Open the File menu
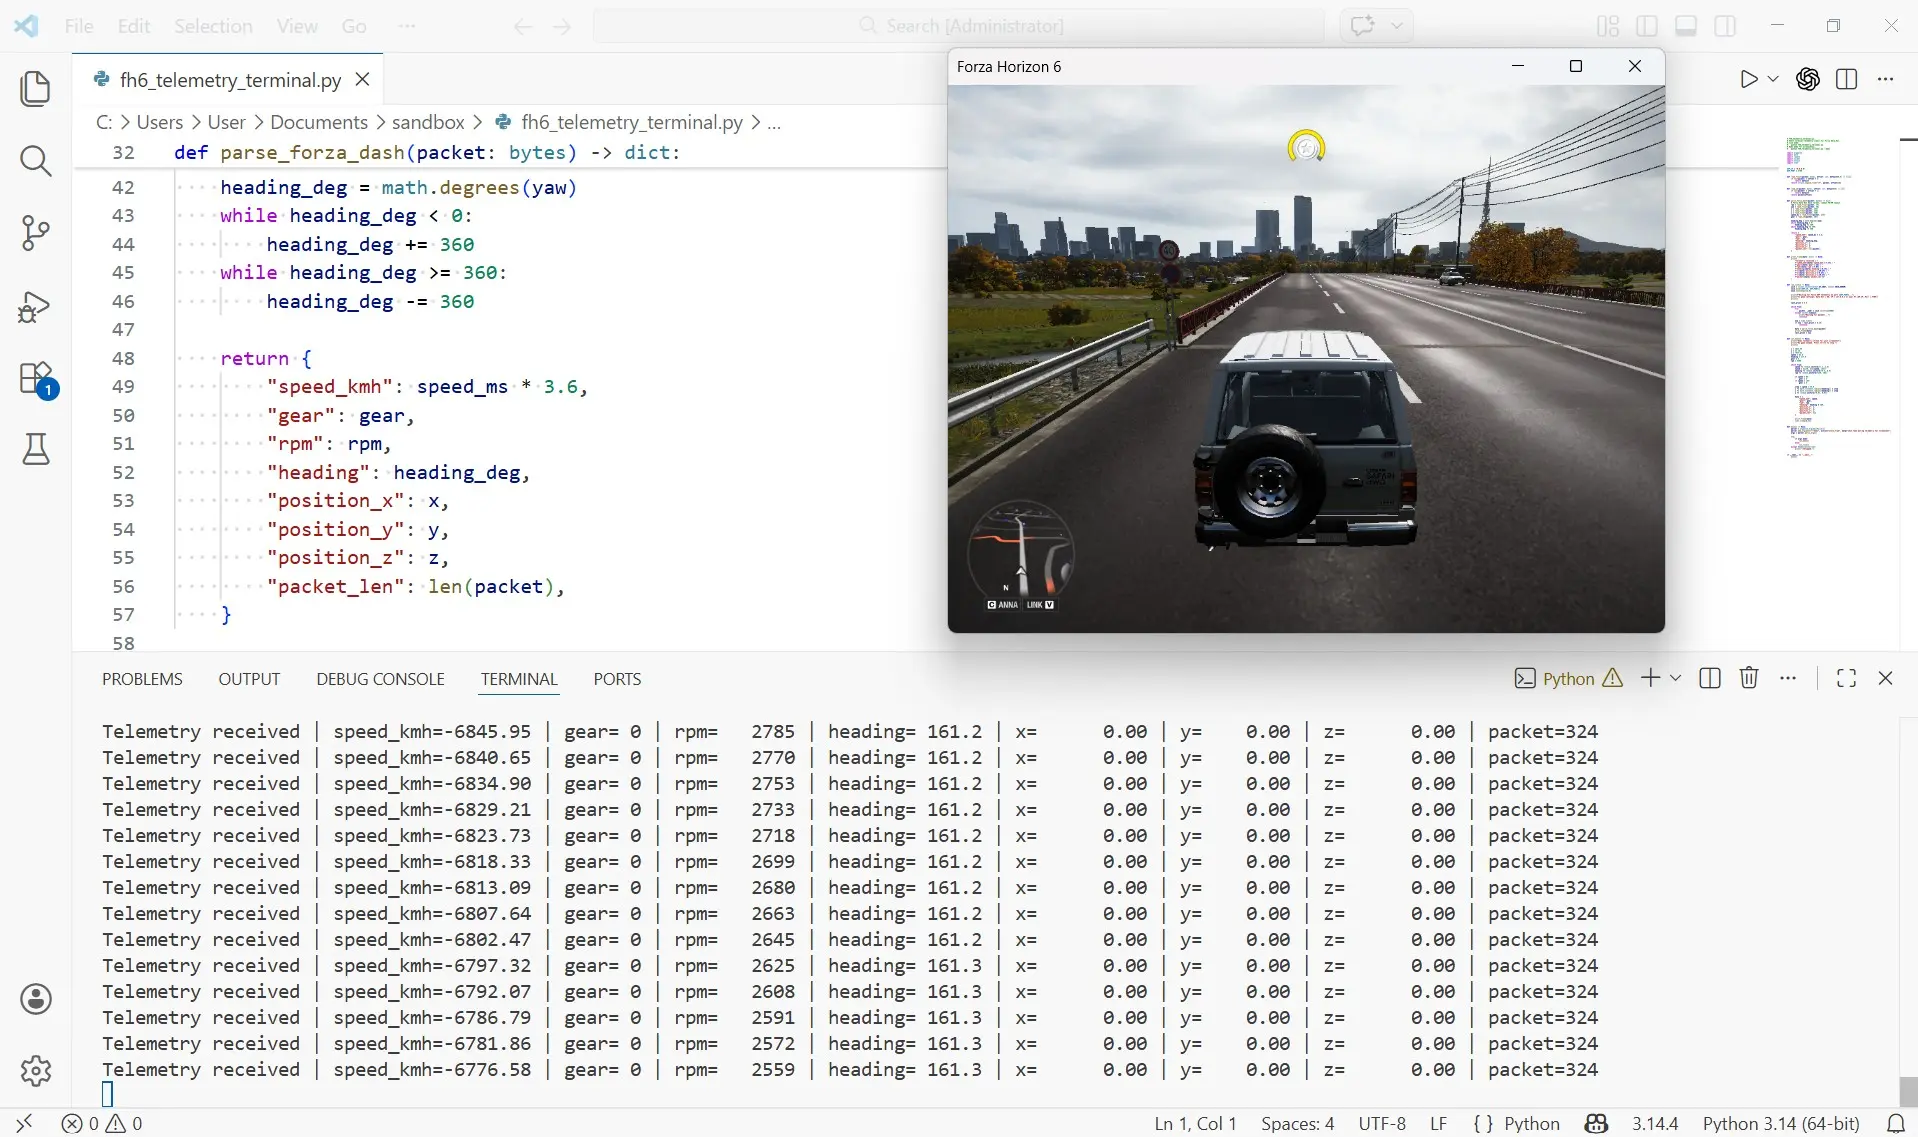1918x1137 pixels. [x=79, y=26]
